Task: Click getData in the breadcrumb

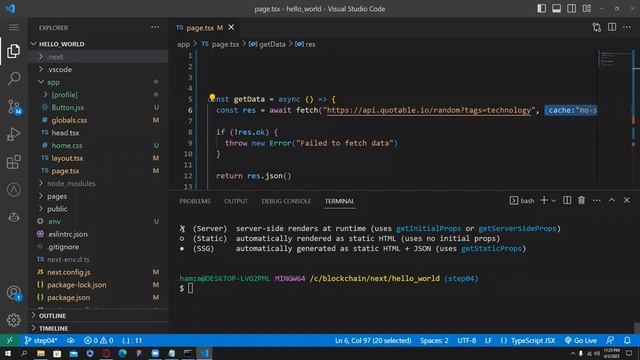Action: pos(272,44)
